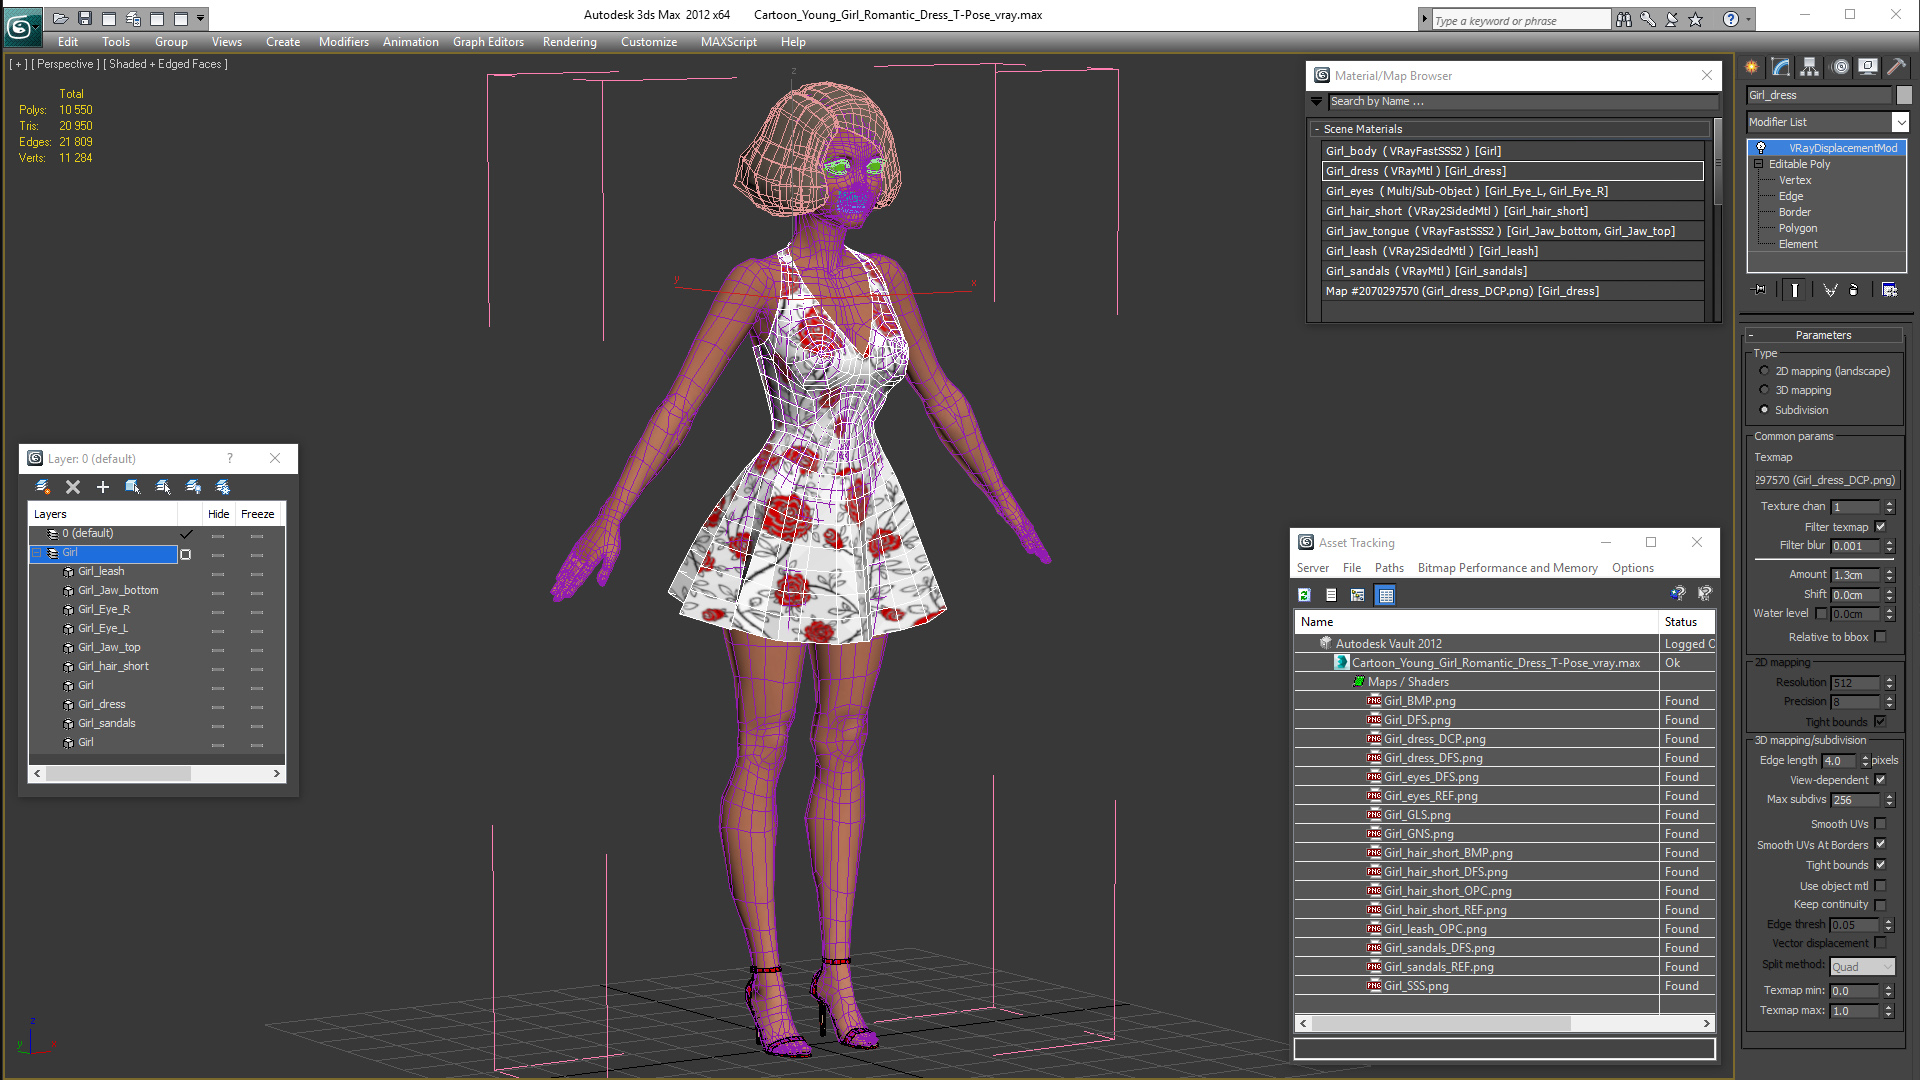This screenshot has width=1920, height=1080.
Task: Click the Girl_dress object color swatch
Action: [1904, 95]
